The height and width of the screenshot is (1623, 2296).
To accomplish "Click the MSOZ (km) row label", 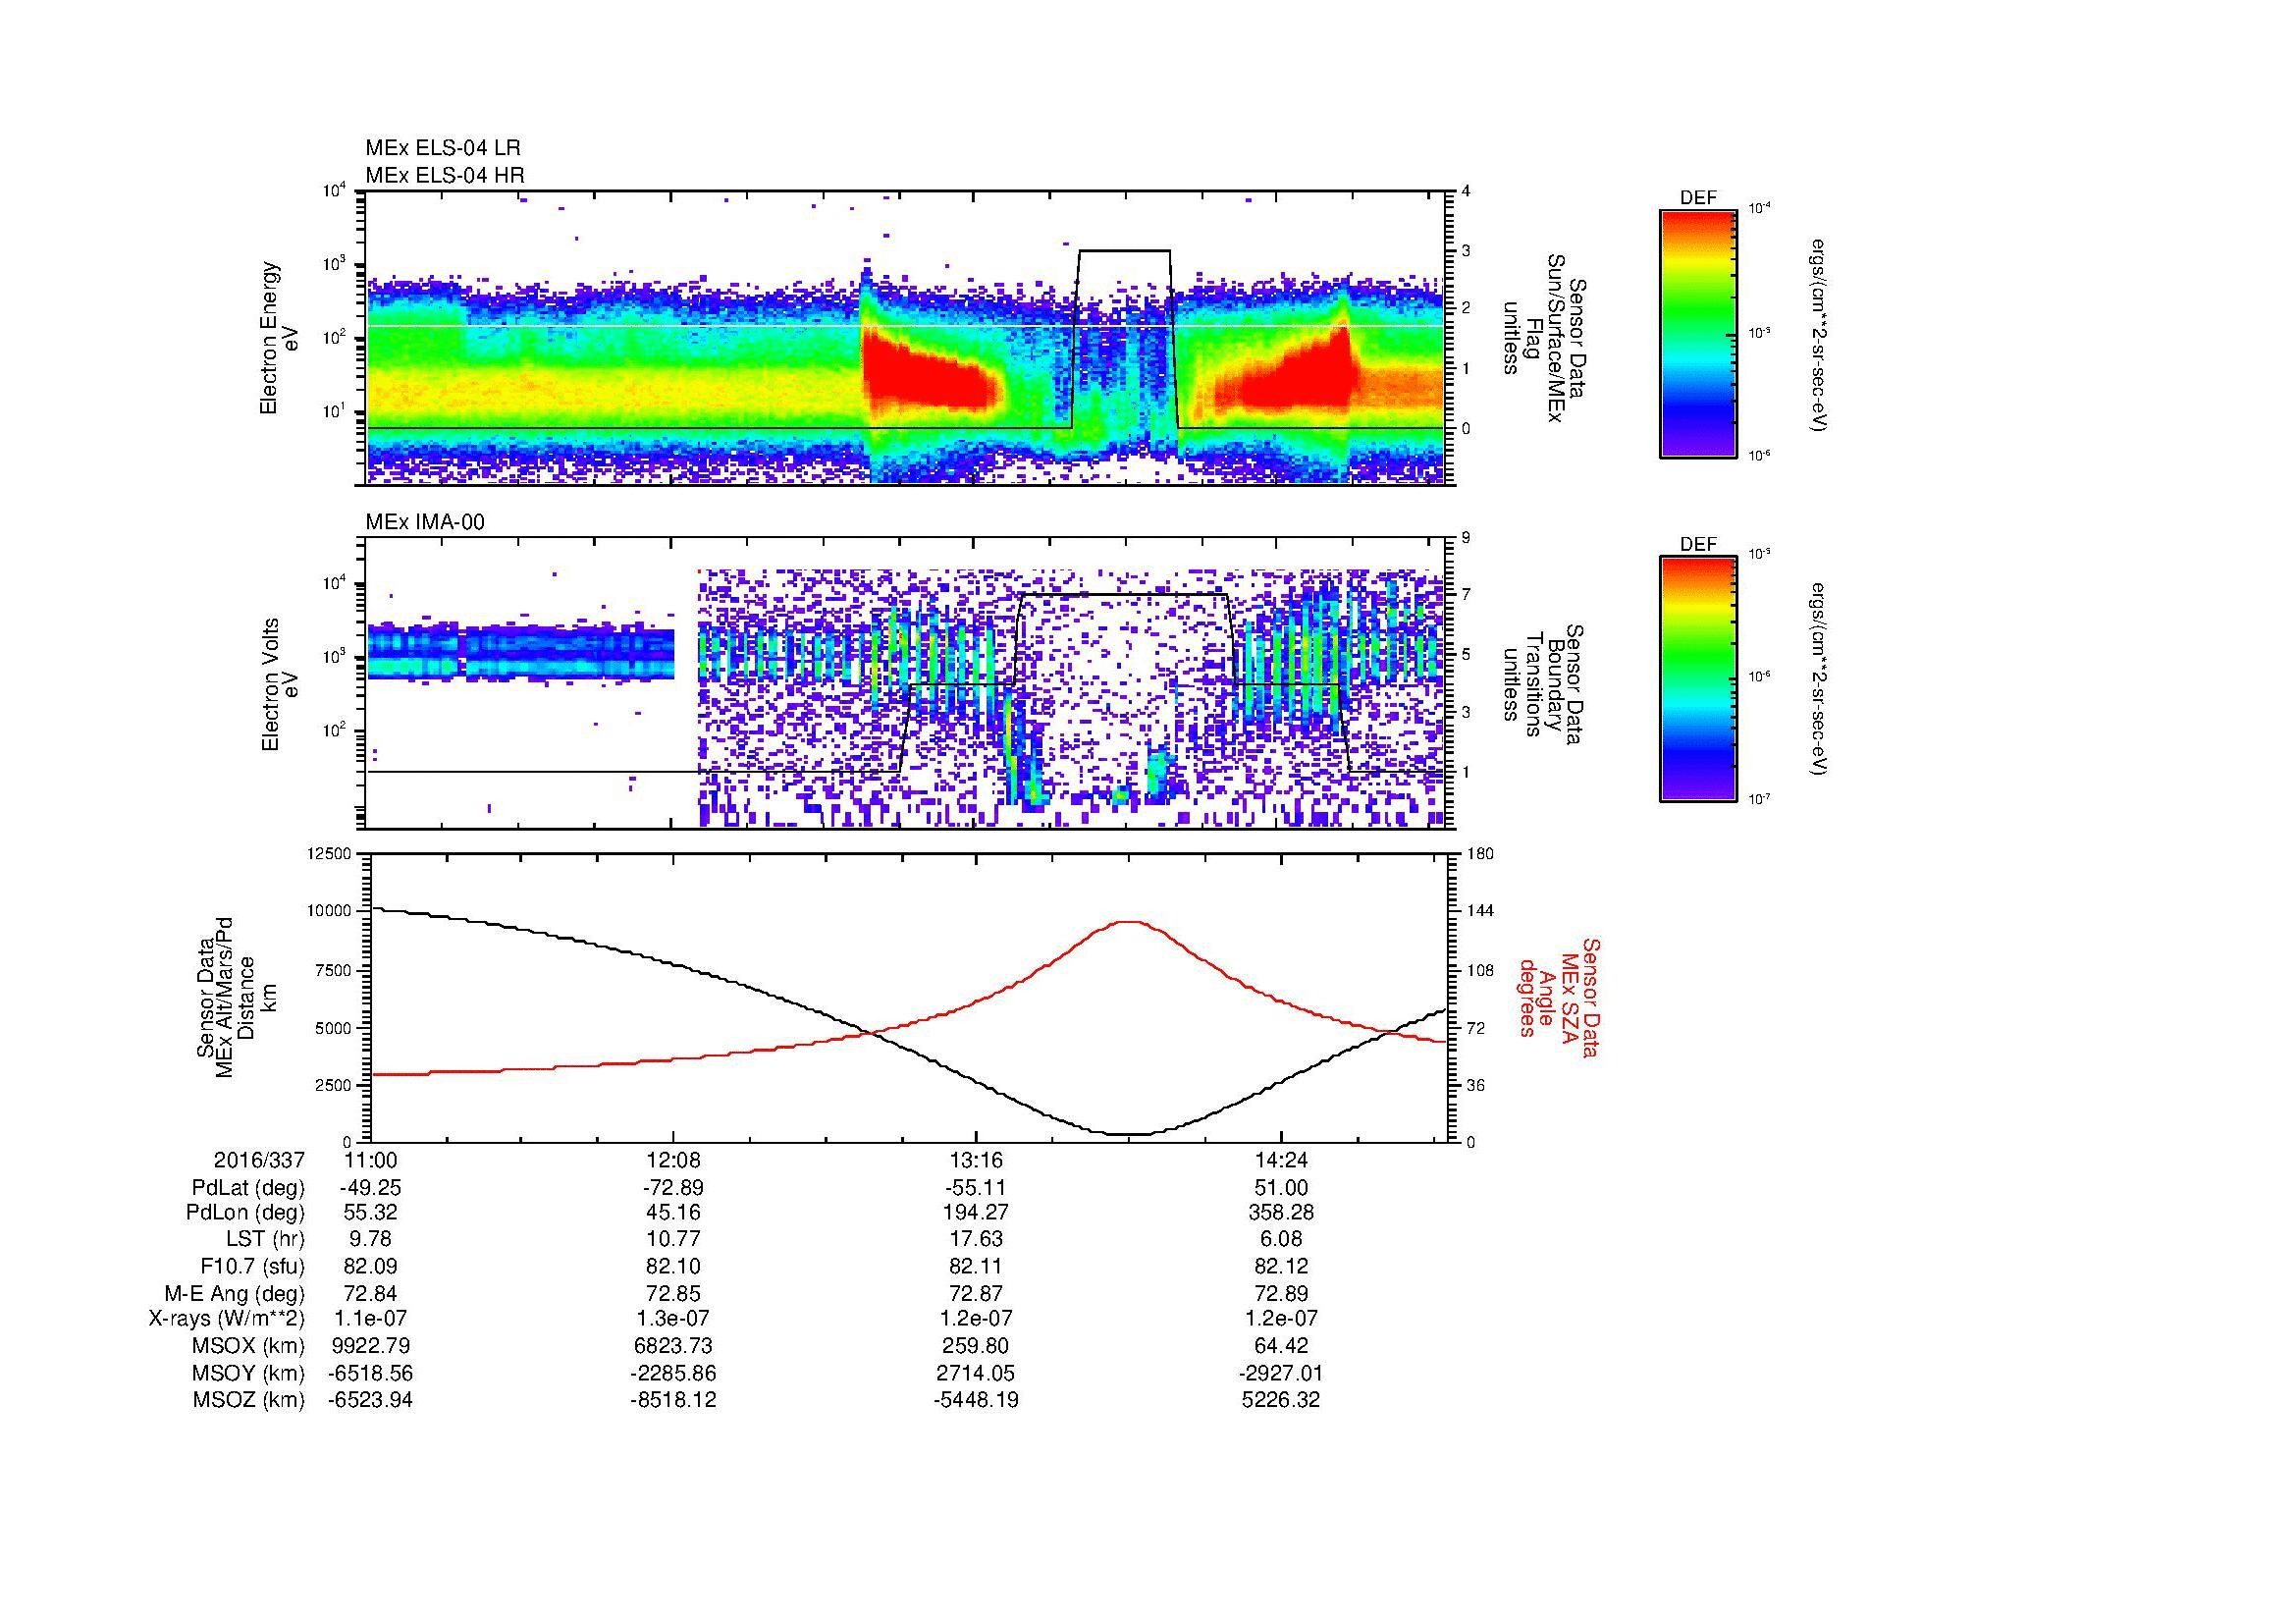I will [248, 1400].
